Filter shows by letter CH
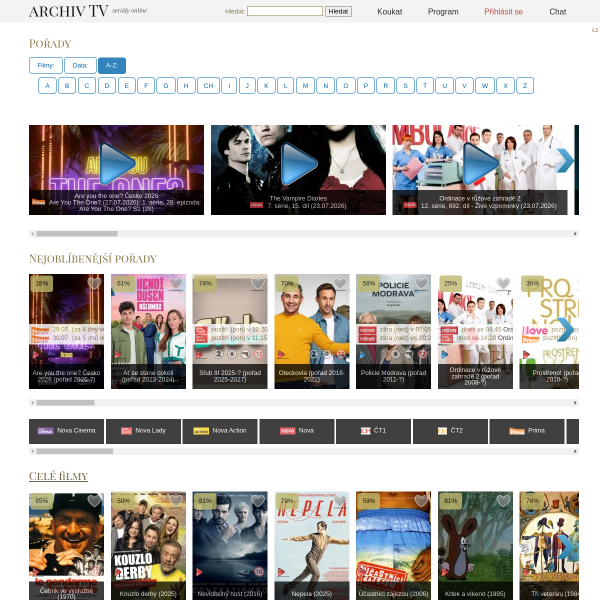Screen dimensions: 600x600 point(209,86)
